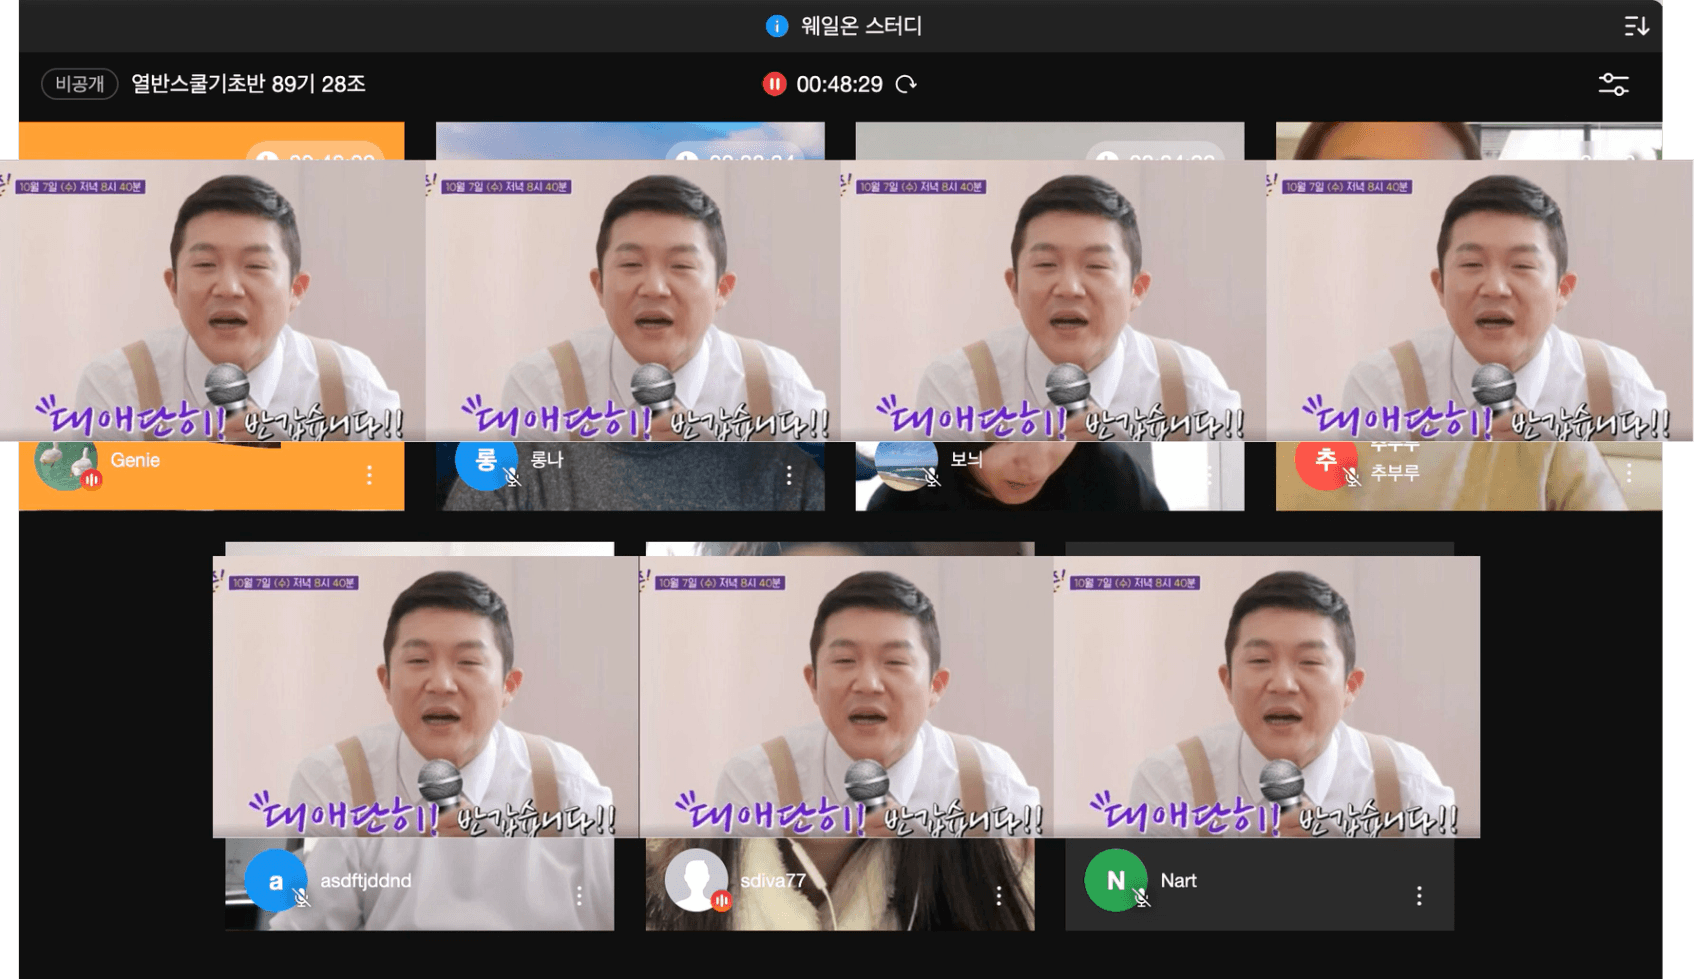Click sdiva77's gray profile avatar

[695, 878]
